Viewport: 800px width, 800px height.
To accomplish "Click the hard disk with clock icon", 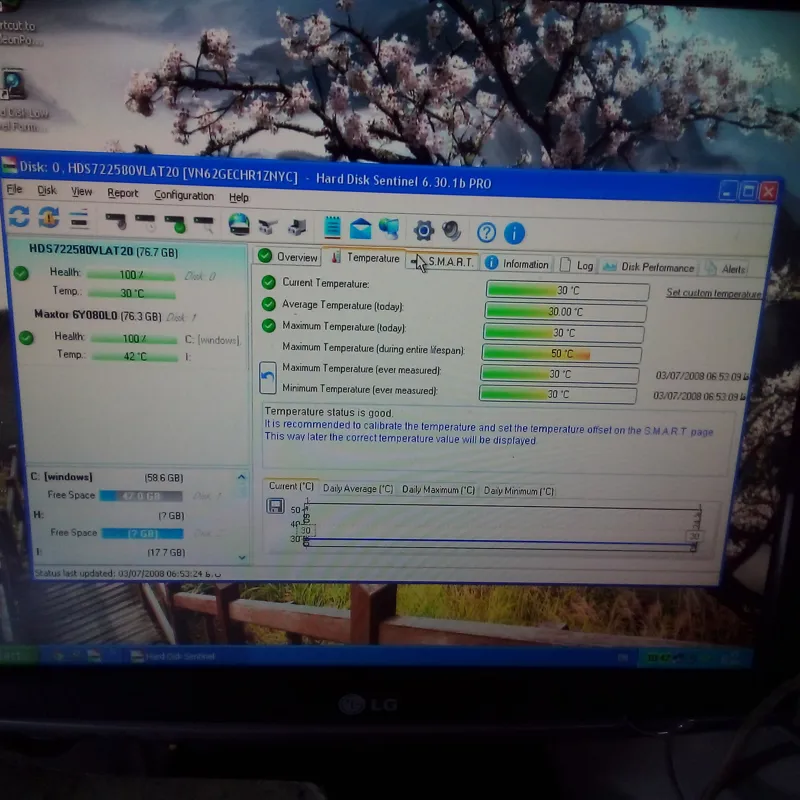I will point(145,222).
